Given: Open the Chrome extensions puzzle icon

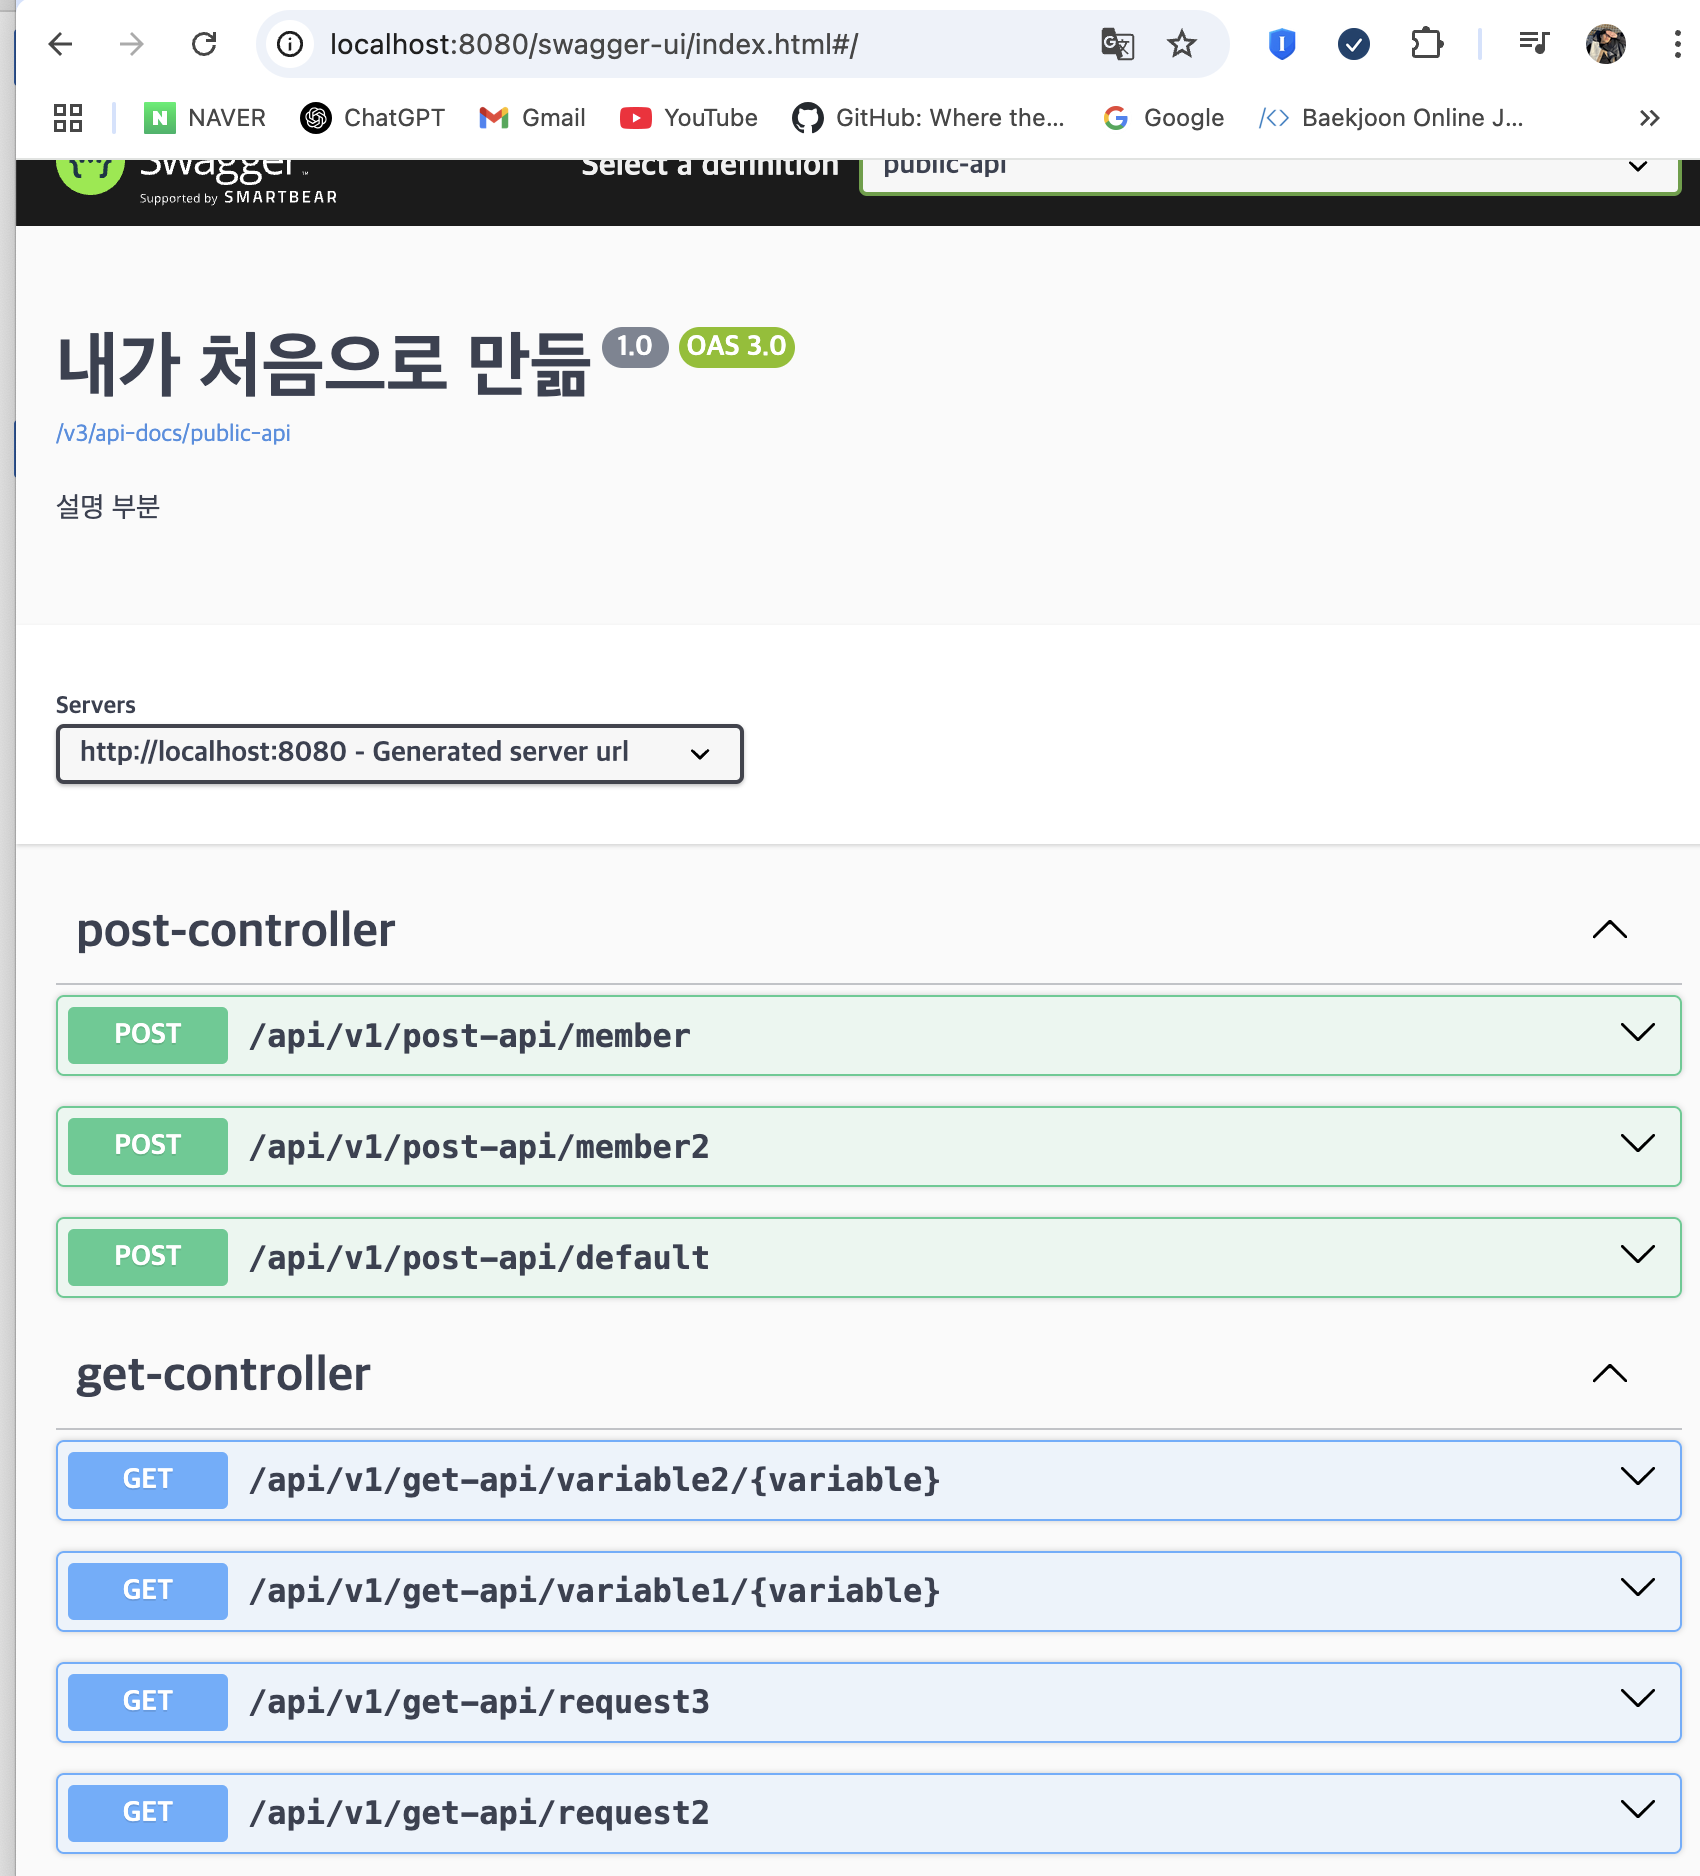Looking at the screenshot, I should (1427, 44).
